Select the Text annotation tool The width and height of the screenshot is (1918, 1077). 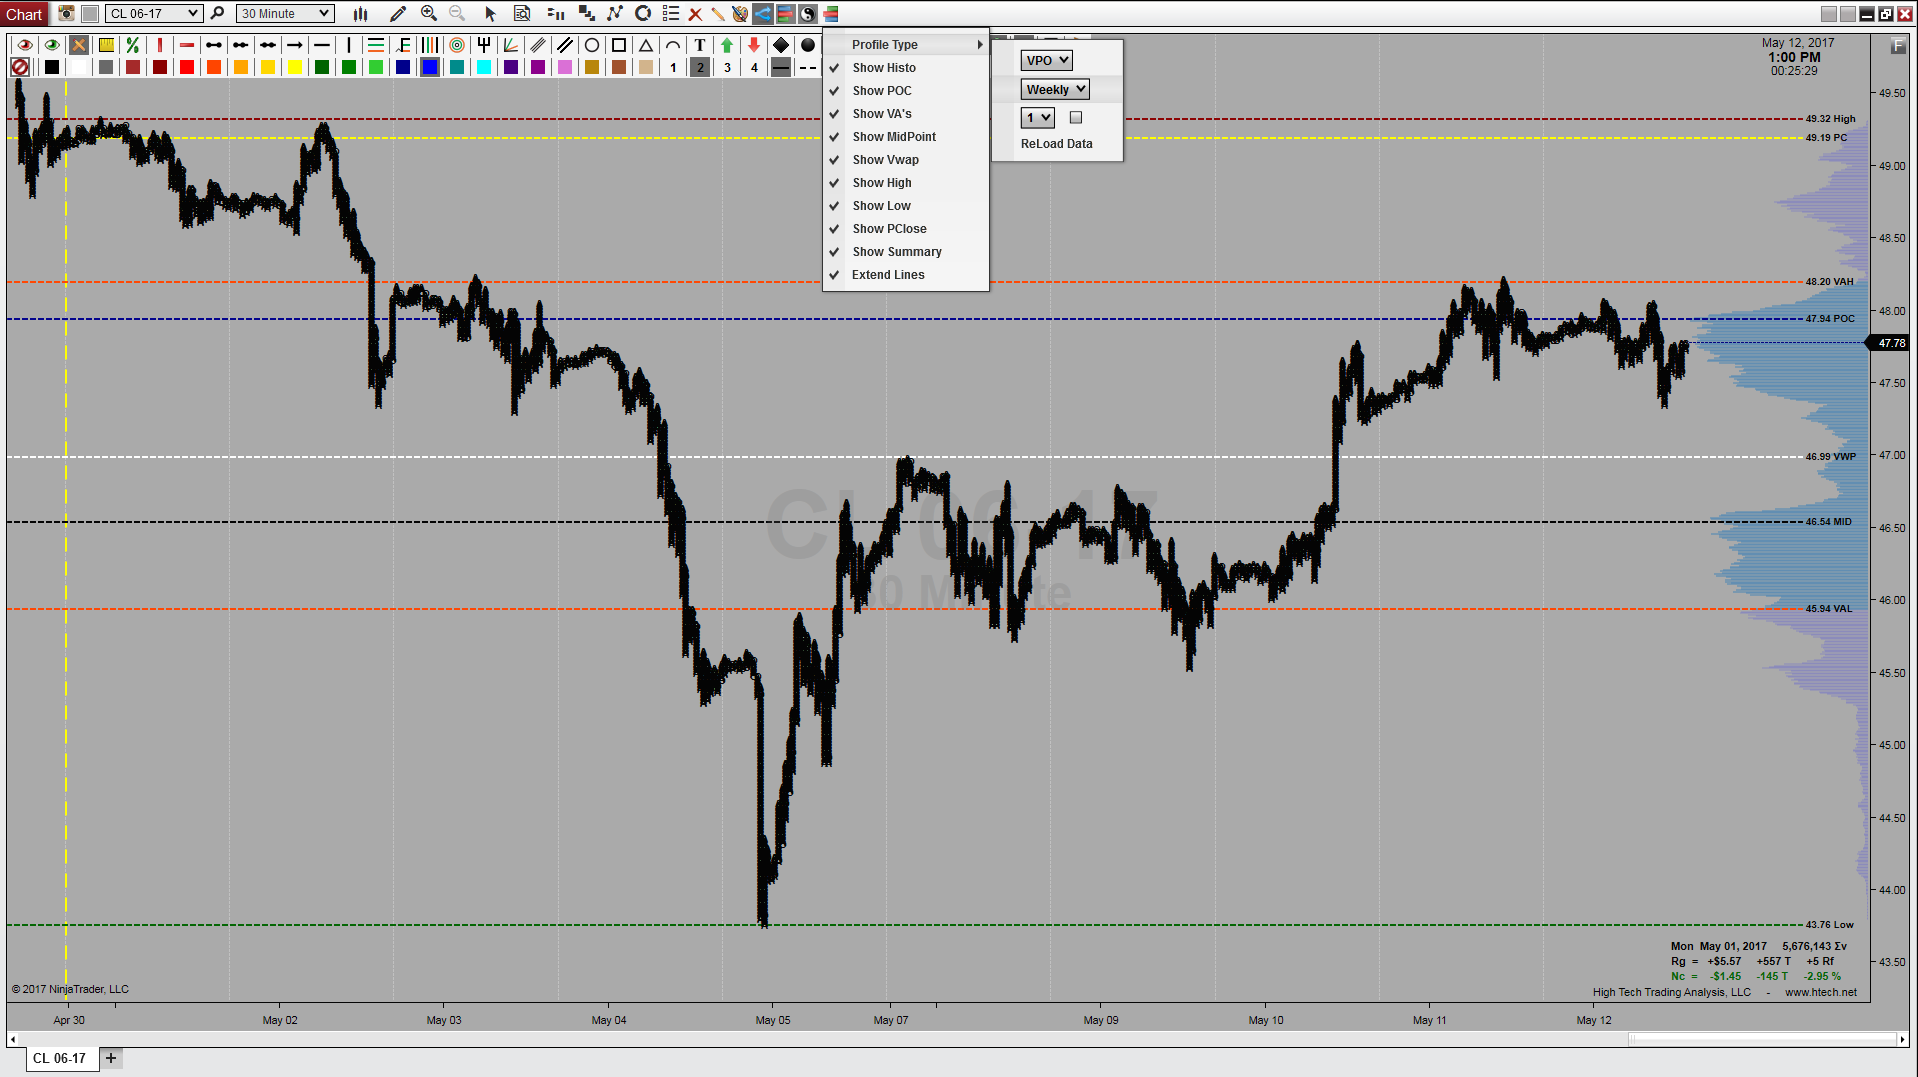[700, 45]
